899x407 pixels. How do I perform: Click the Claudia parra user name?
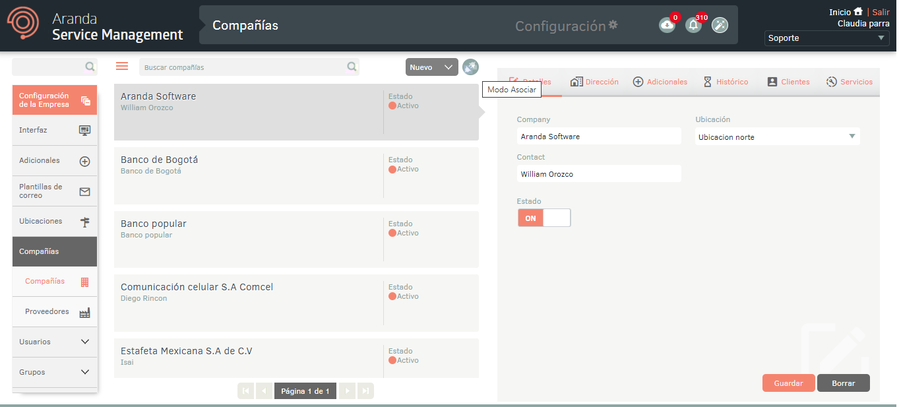[863, 24]
